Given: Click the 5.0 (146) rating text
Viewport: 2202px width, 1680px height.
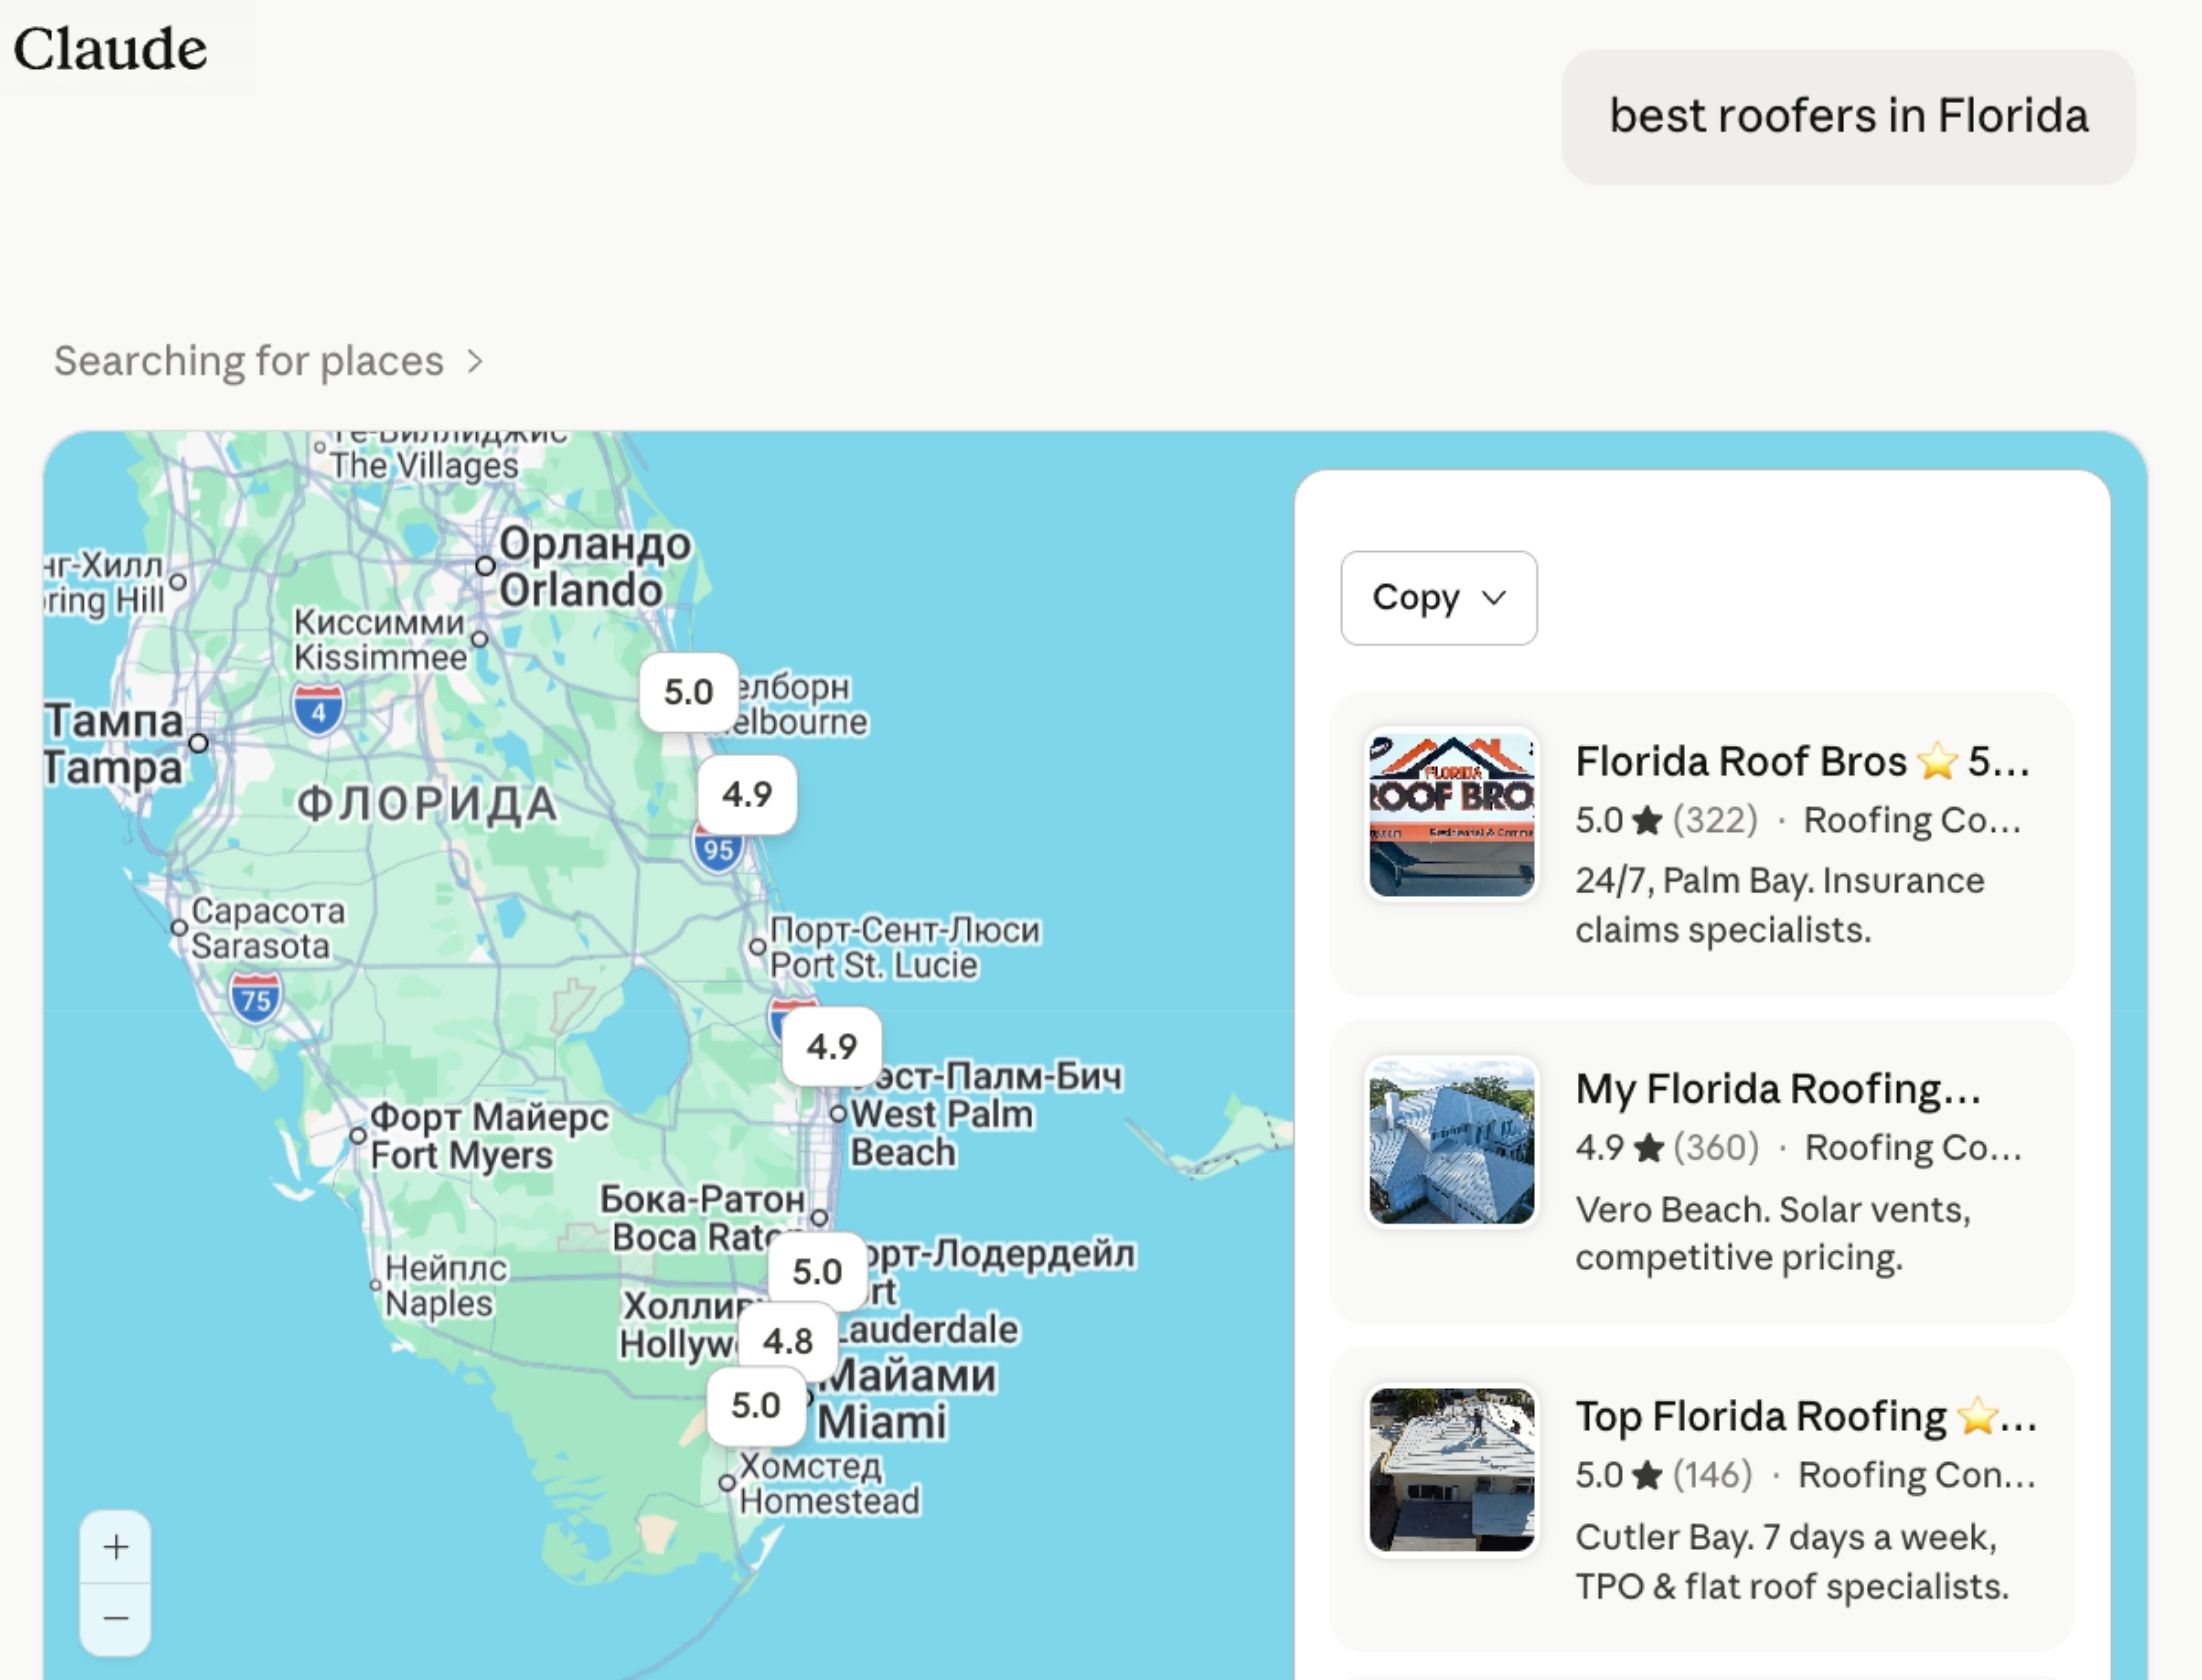Looking at the screenshot, I should [x=1664, y=1475].
